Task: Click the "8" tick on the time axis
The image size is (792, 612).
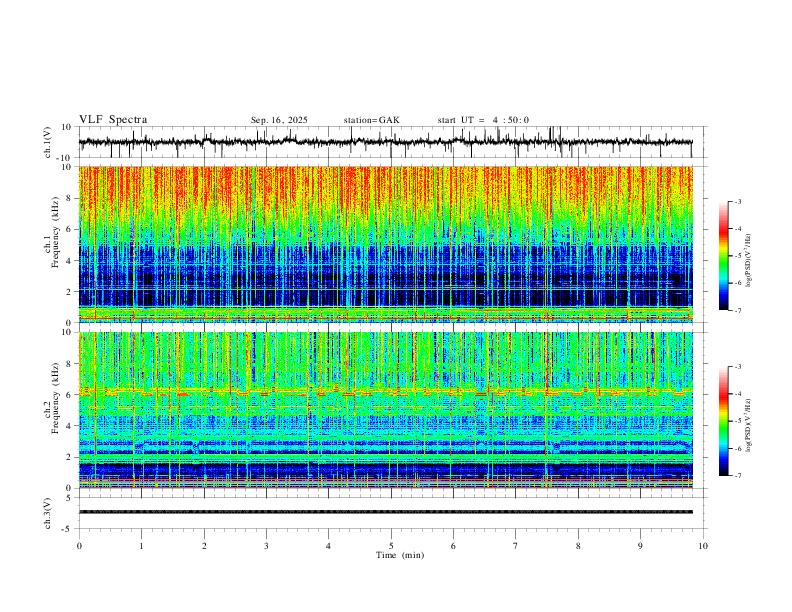Action: 578,546
